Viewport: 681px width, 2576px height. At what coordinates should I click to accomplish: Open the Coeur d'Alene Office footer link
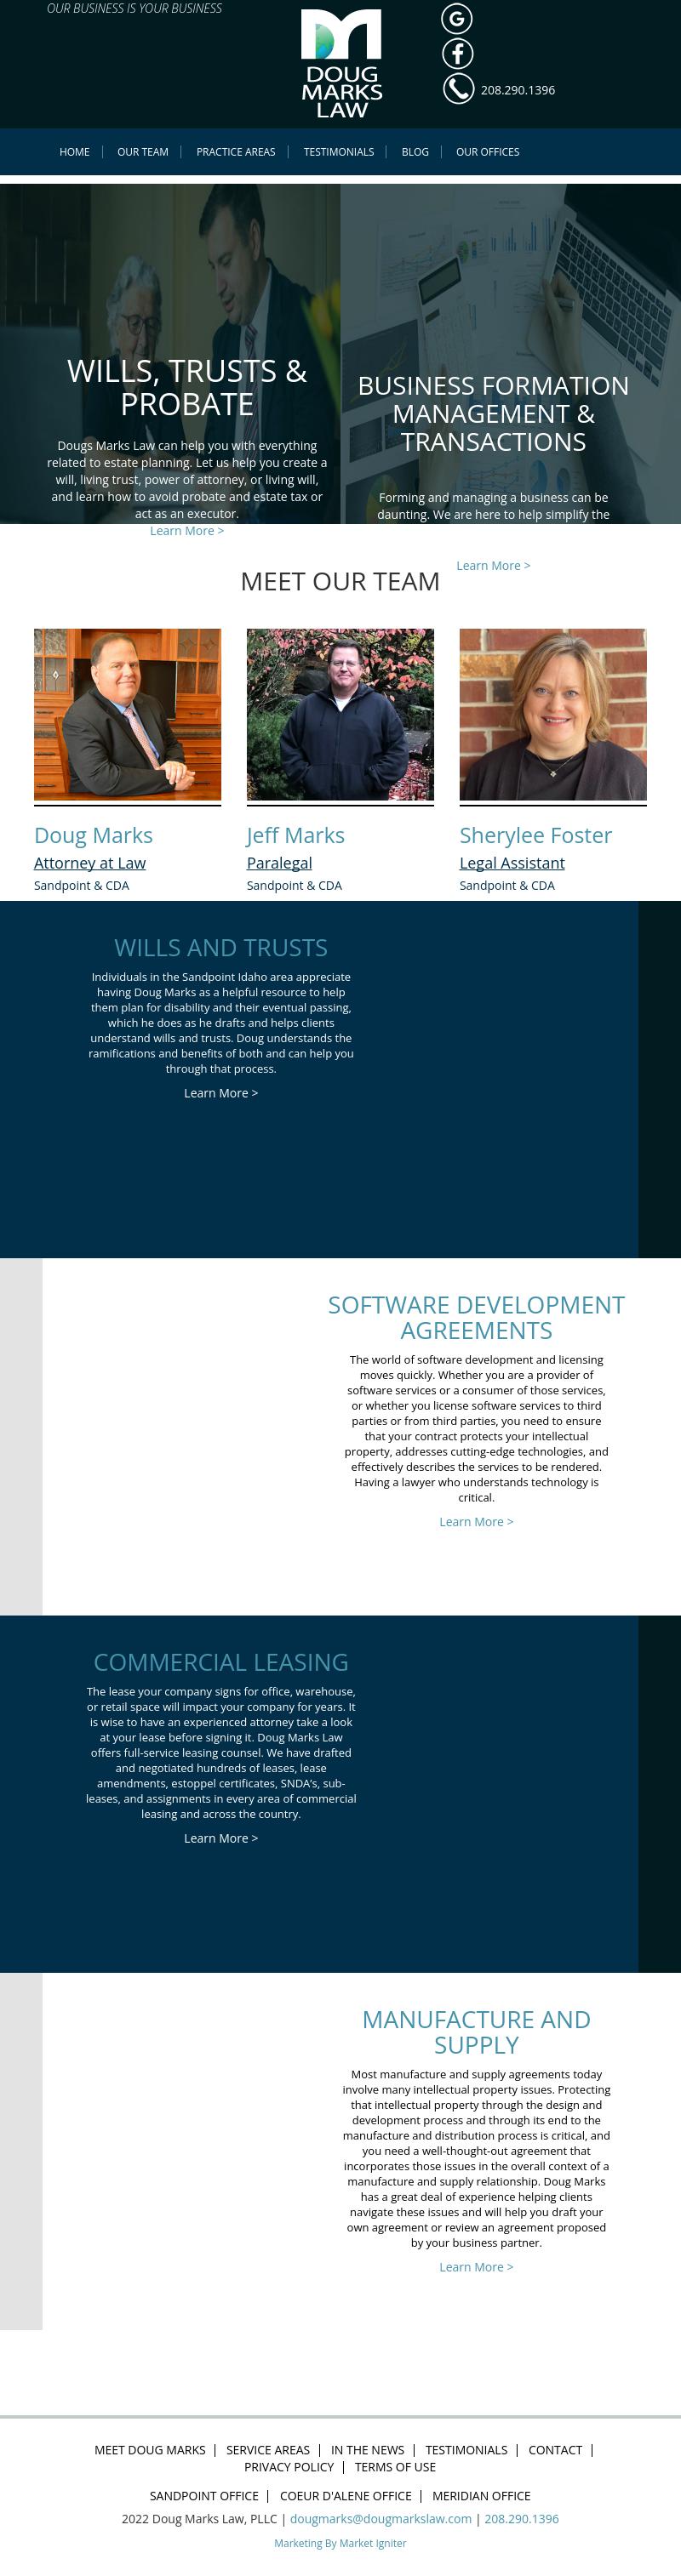(x=345, y=2495)
